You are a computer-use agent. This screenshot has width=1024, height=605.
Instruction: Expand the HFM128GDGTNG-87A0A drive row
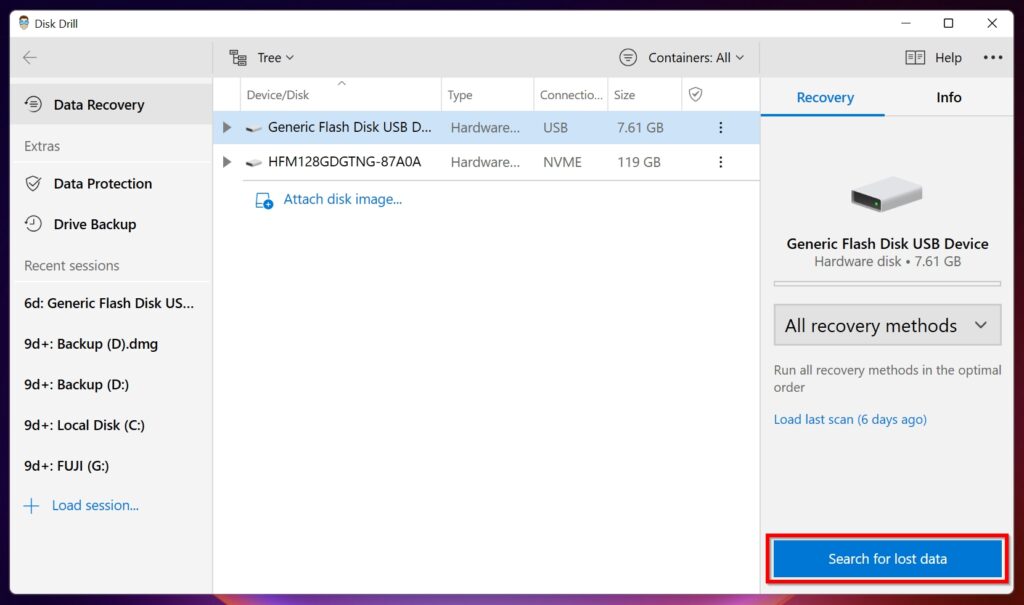pos(225,161)
